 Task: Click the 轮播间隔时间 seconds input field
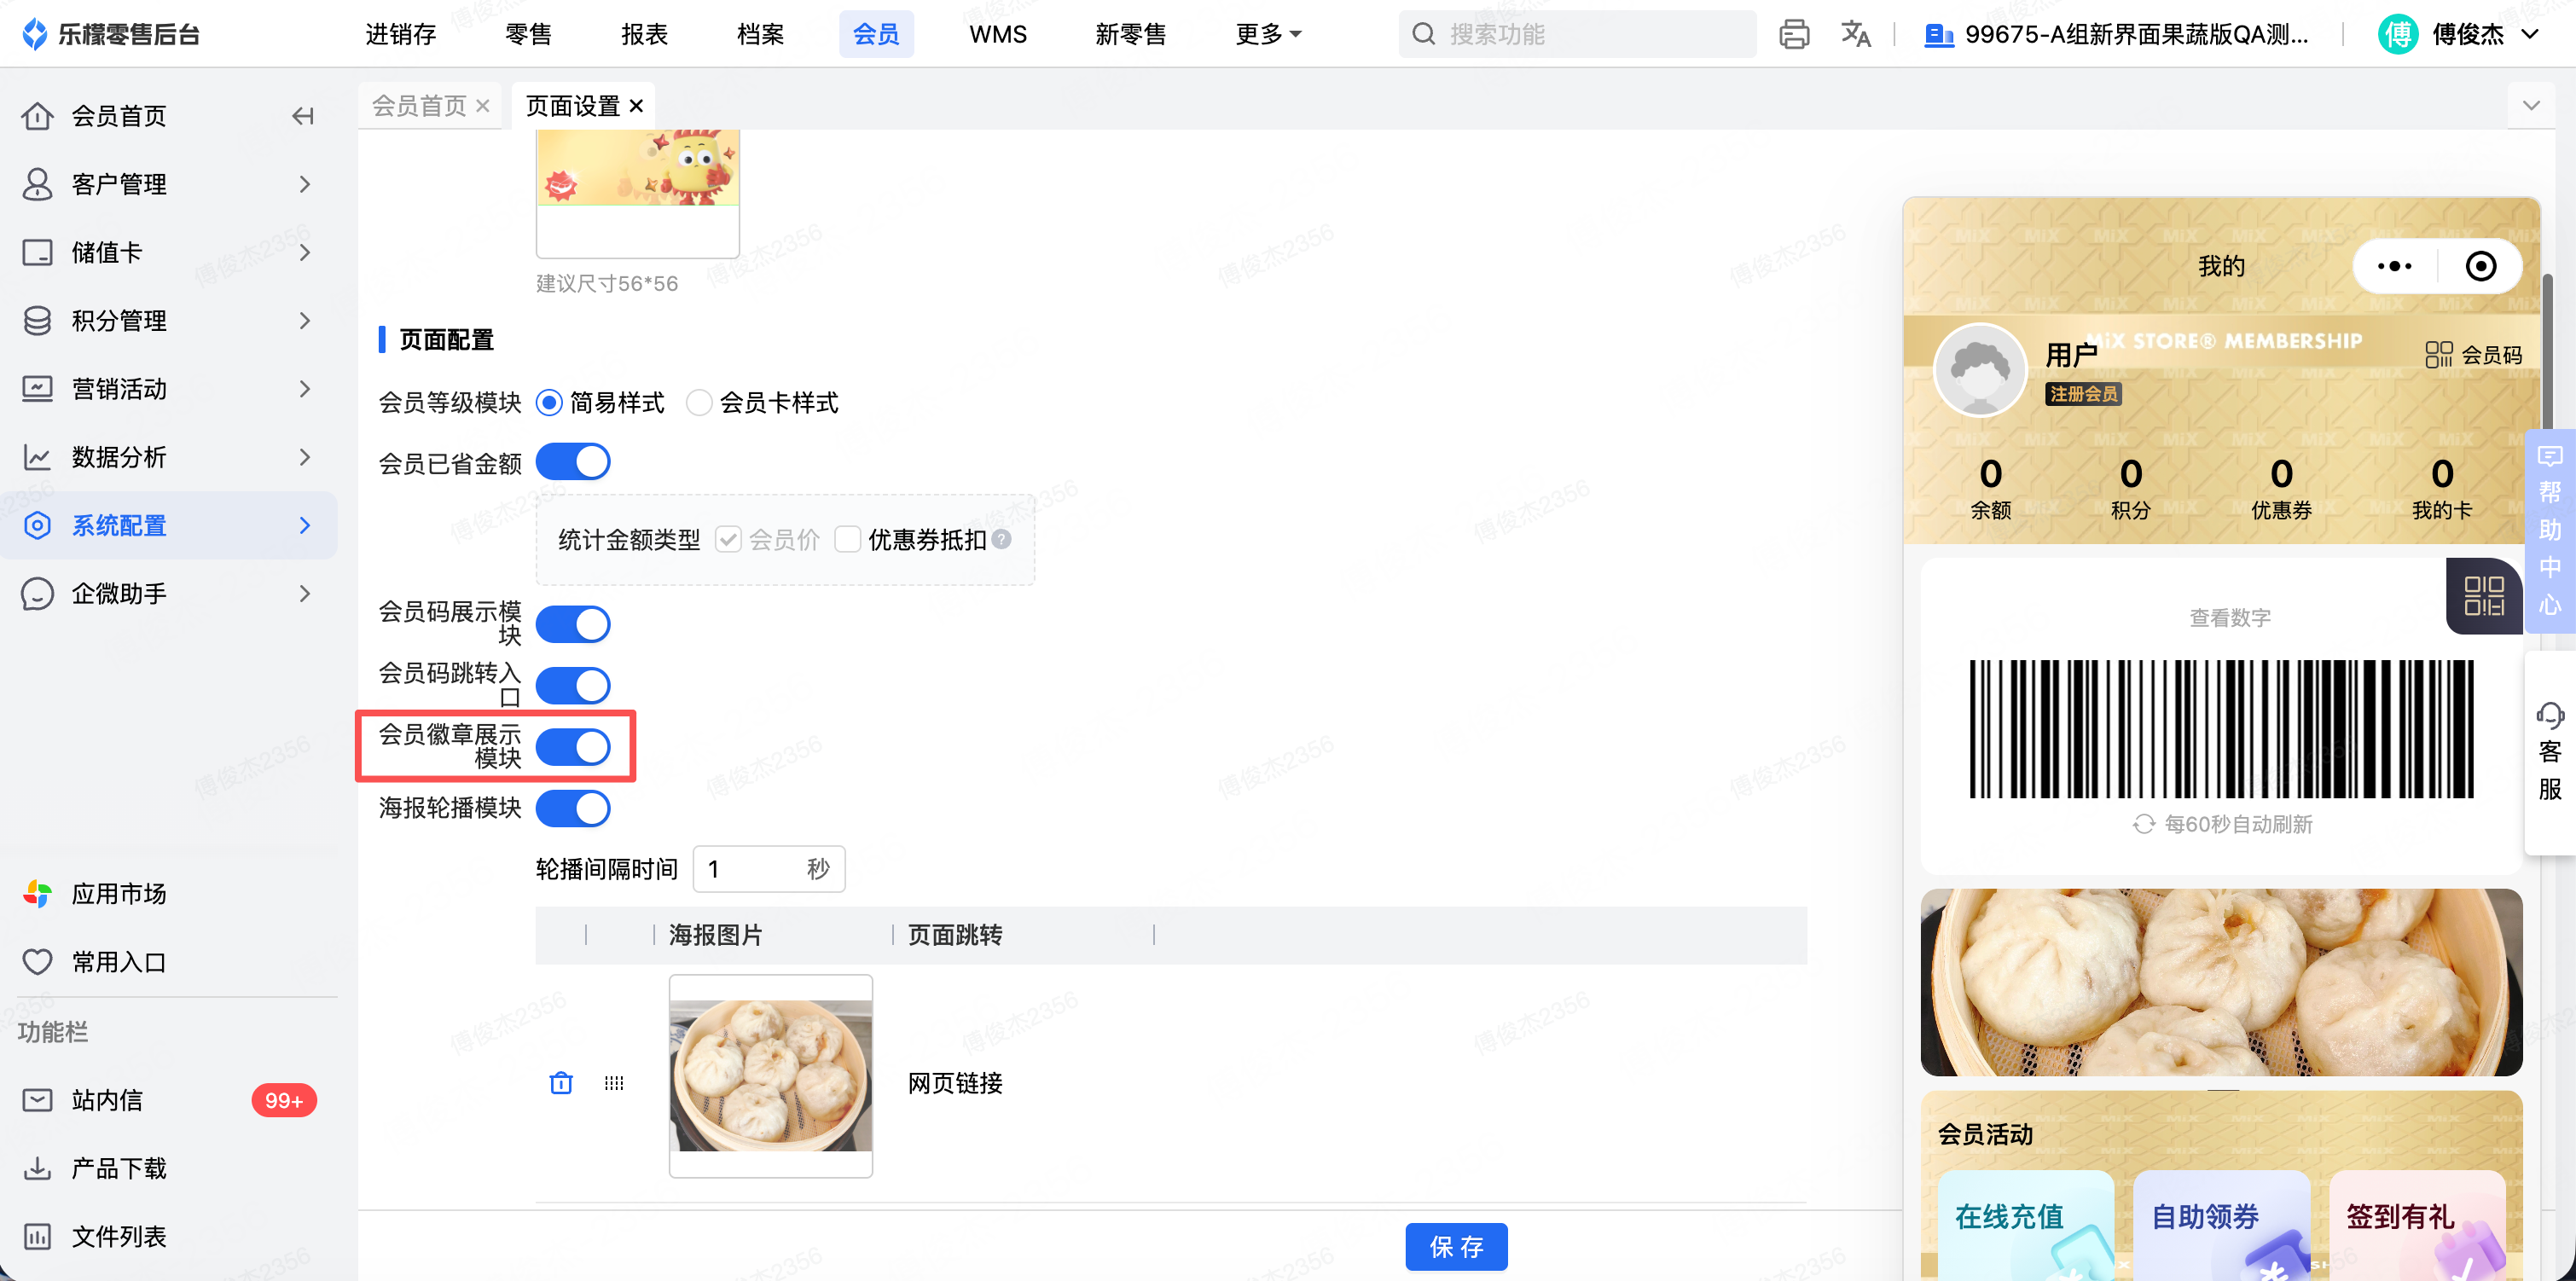[x=750, y=869]
